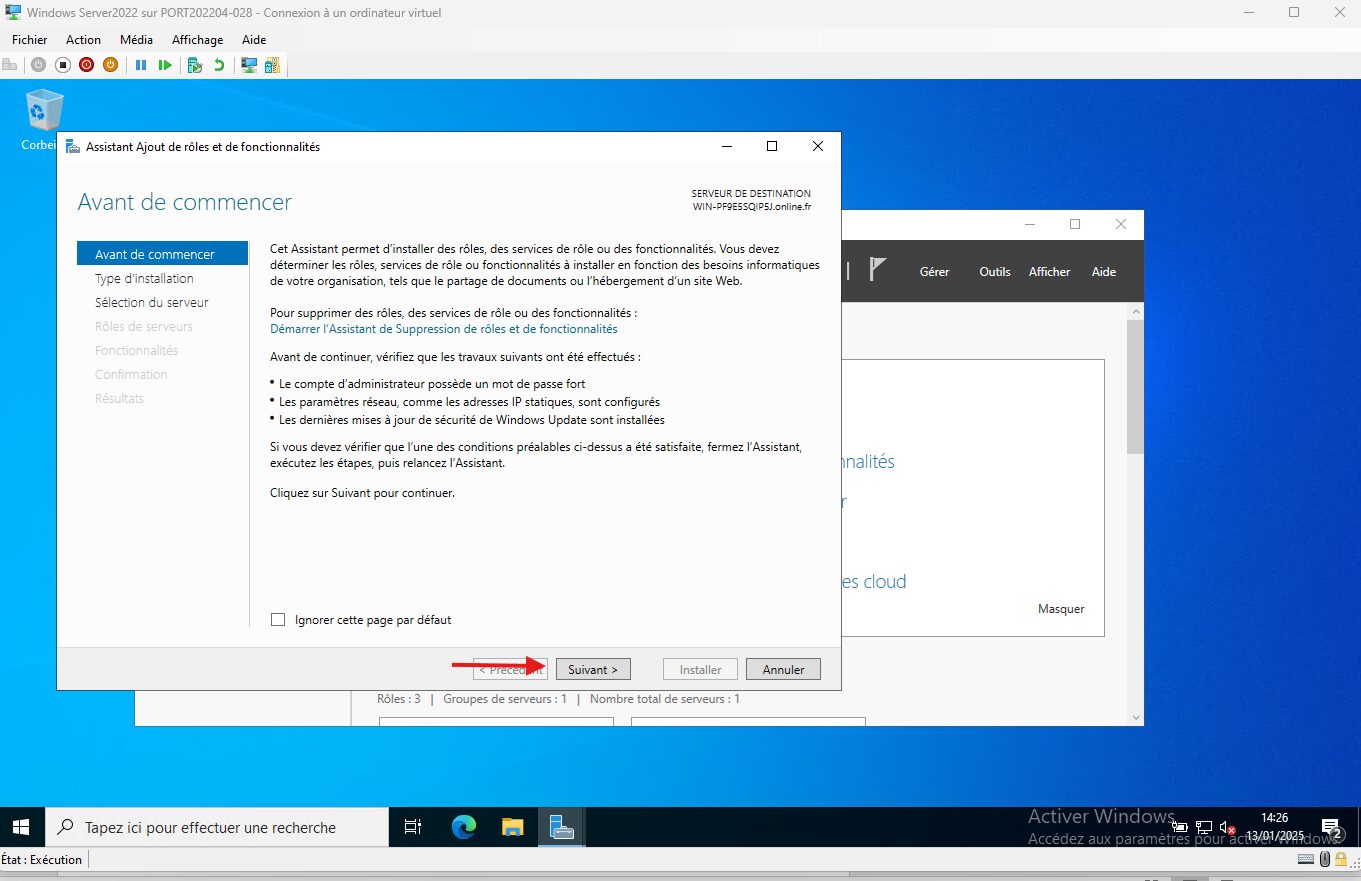Screen dimensions: 1361x881
Task: Open the Affichage menu
Action: click(x=198, y=40)
